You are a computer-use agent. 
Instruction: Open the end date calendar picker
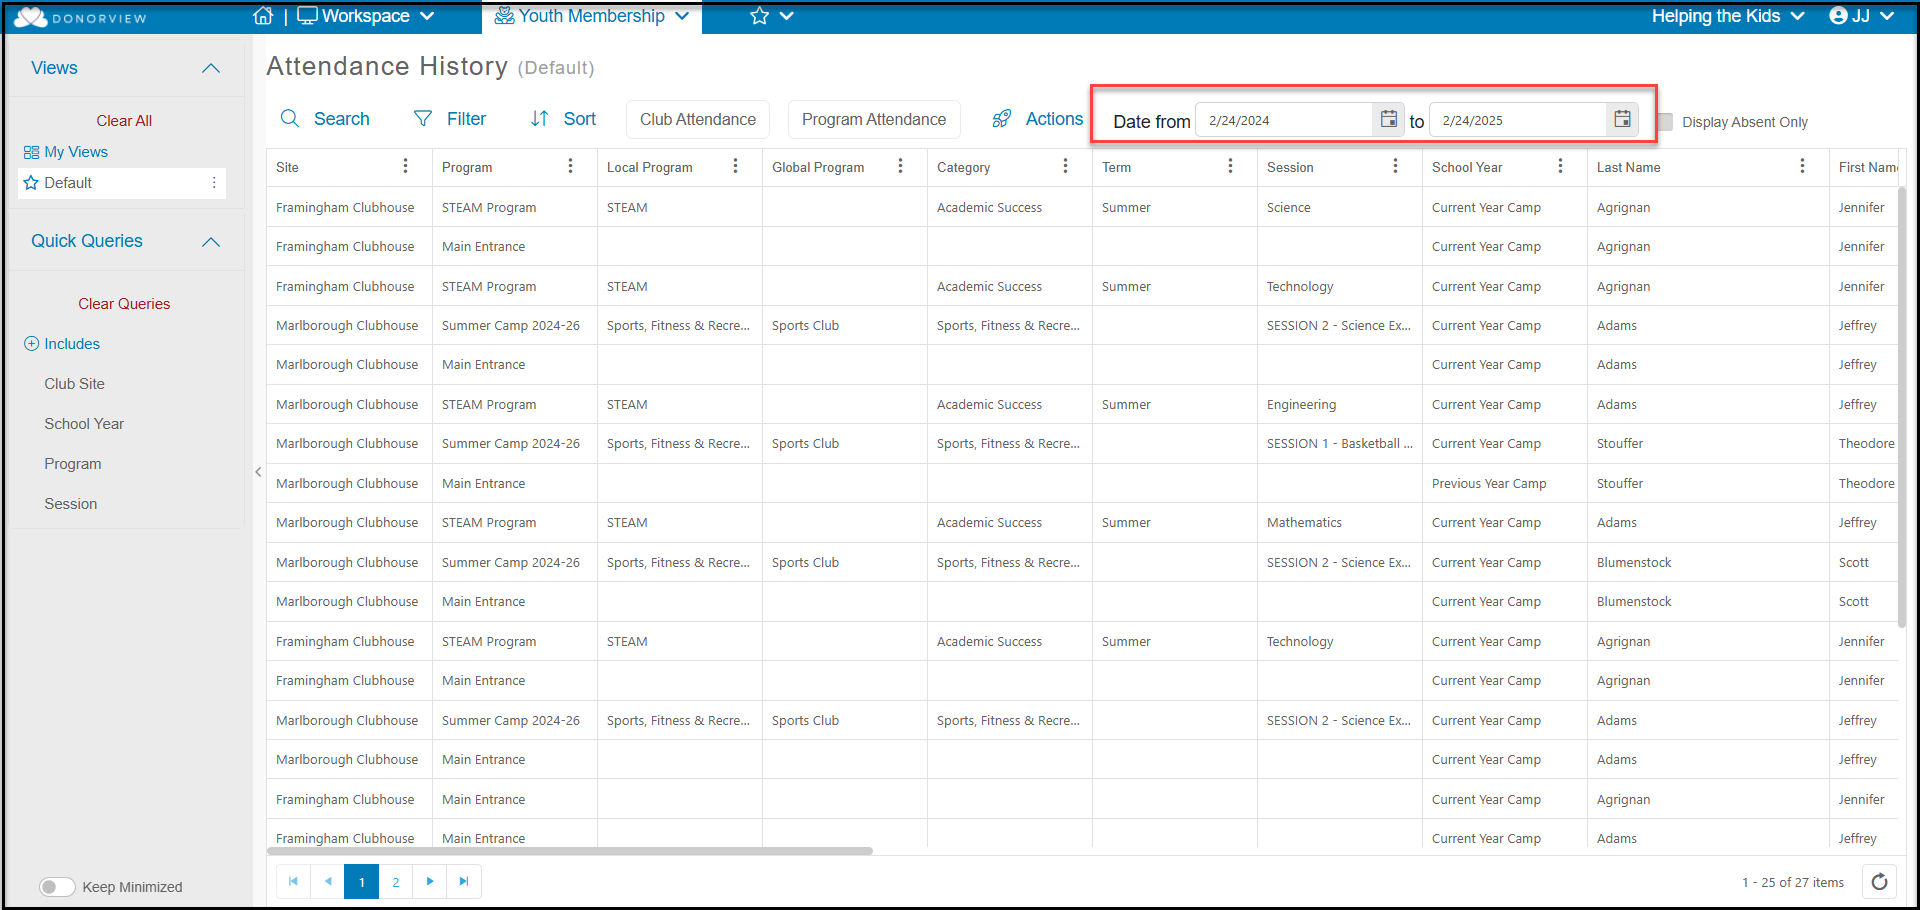click(x=1622, y=119)
